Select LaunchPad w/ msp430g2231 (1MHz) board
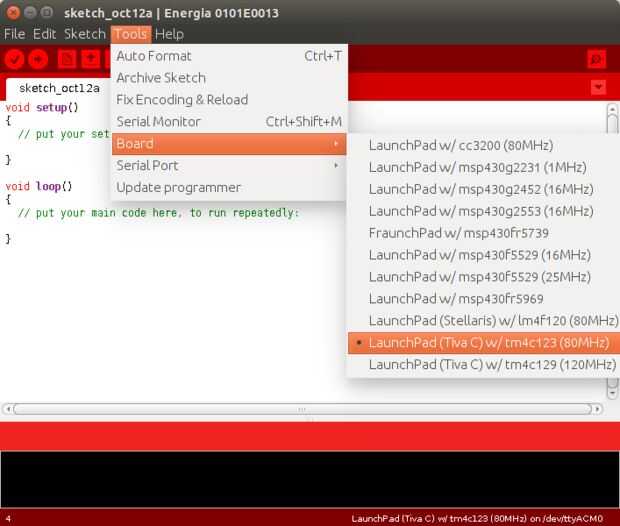This screenshot has height=526, width=620. pyautogui.click(x=484, y=167)
